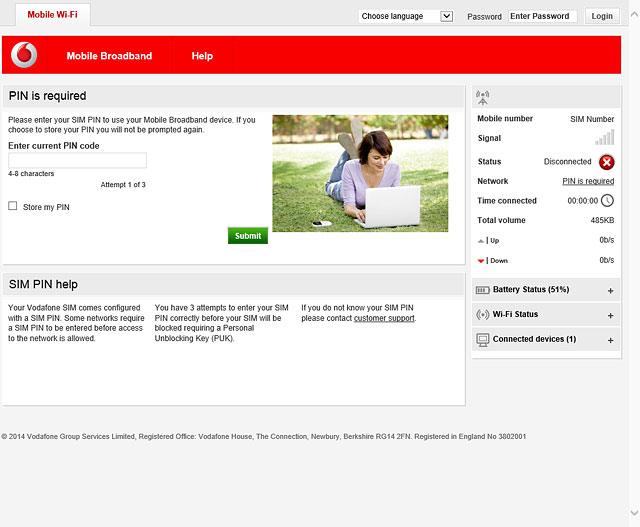Viewport: 640px width, 527px height.
Task: Click the Vodafone copyright footer text
Action: (264, 436)
